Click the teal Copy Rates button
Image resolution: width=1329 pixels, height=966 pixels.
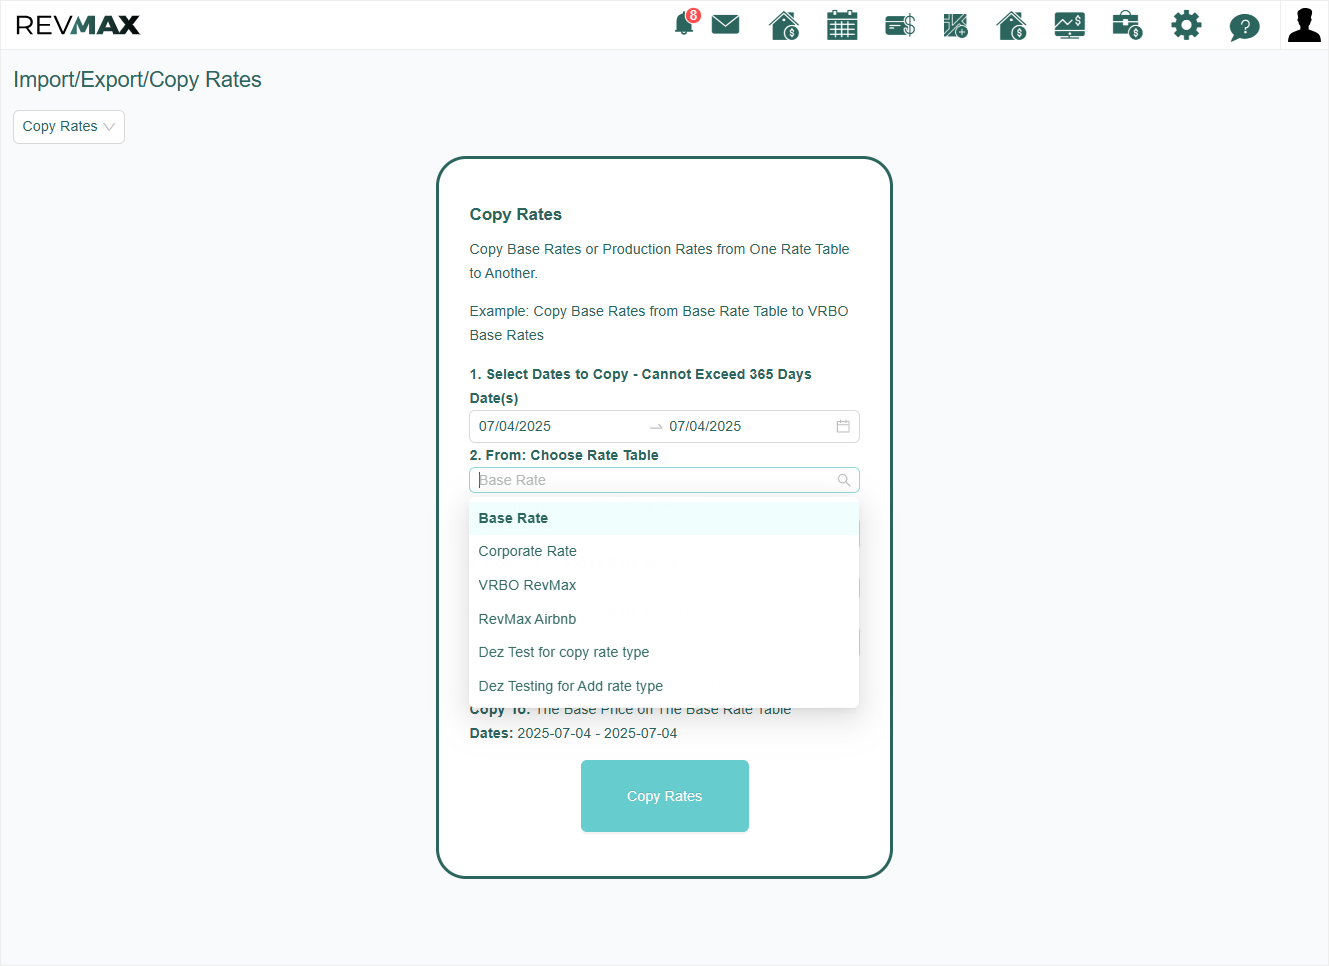(665, 796)
